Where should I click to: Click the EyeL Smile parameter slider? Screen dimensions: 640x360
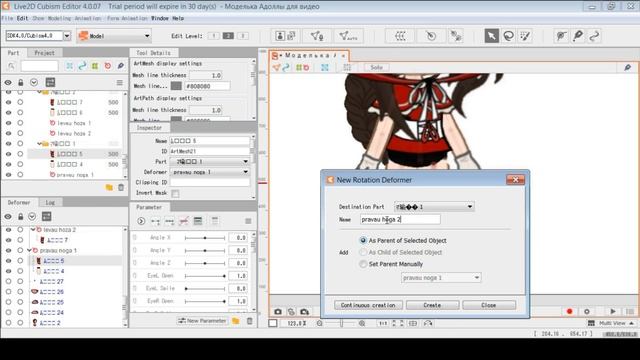pos(205,289)
